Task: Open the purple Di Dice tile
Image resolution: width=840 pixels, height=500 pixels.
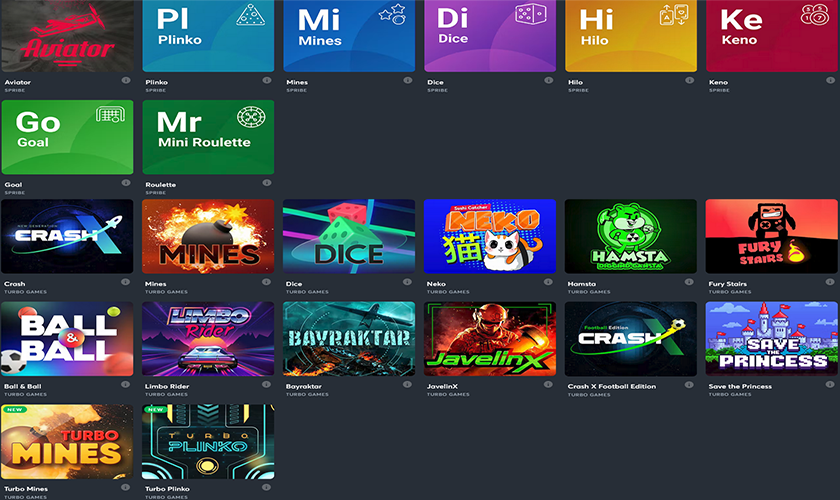Action: tap(490, 35)
